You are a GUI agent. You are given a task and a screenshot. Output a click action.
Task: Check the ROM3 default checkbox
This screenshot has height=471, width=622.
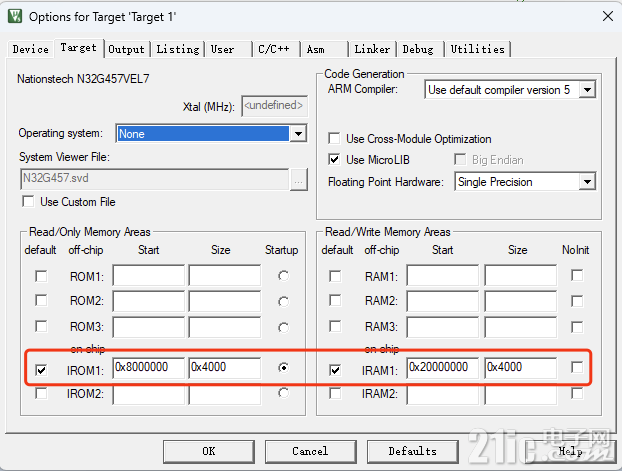point(41,327)
